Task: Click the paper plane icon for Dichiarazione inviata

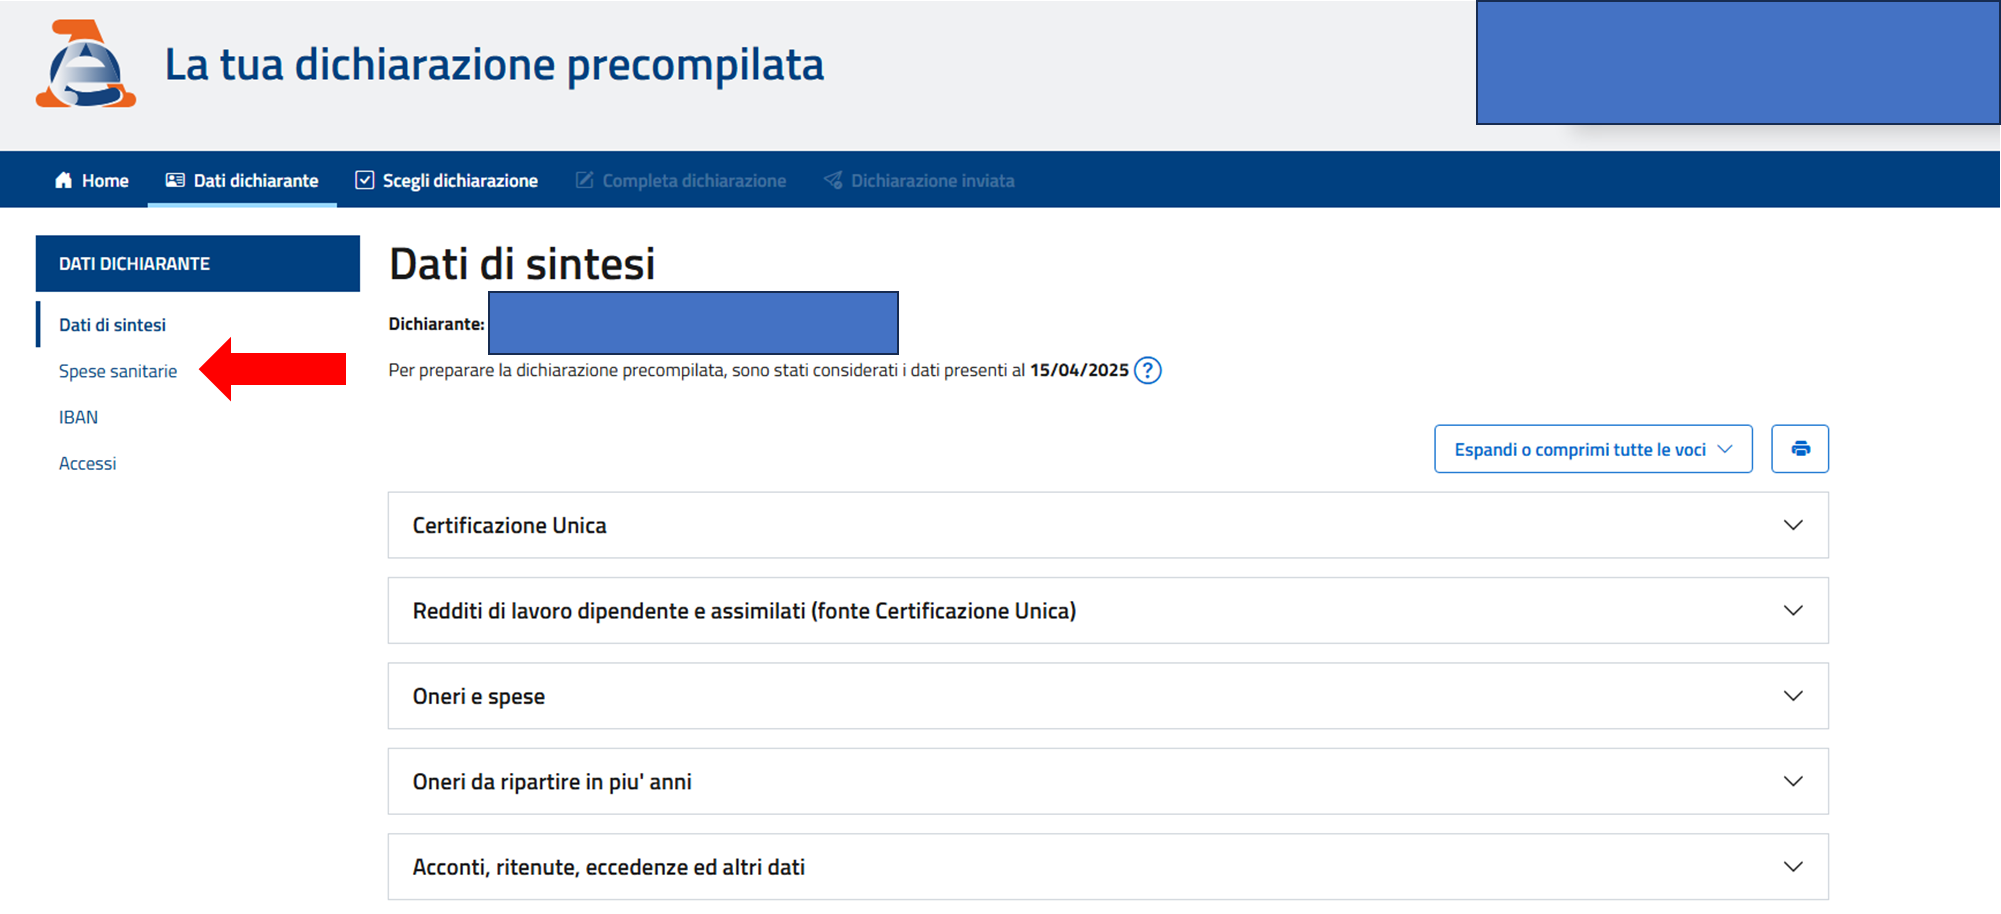Action: tap(832, 181)
